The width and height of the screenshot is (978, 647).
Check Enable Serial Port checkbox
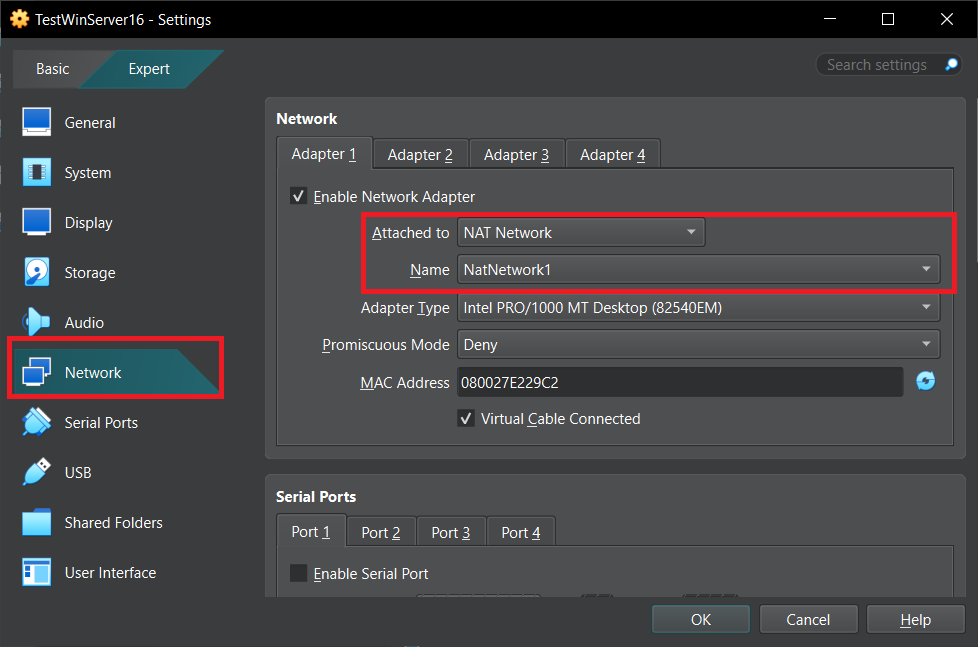(x=298, y=573)
